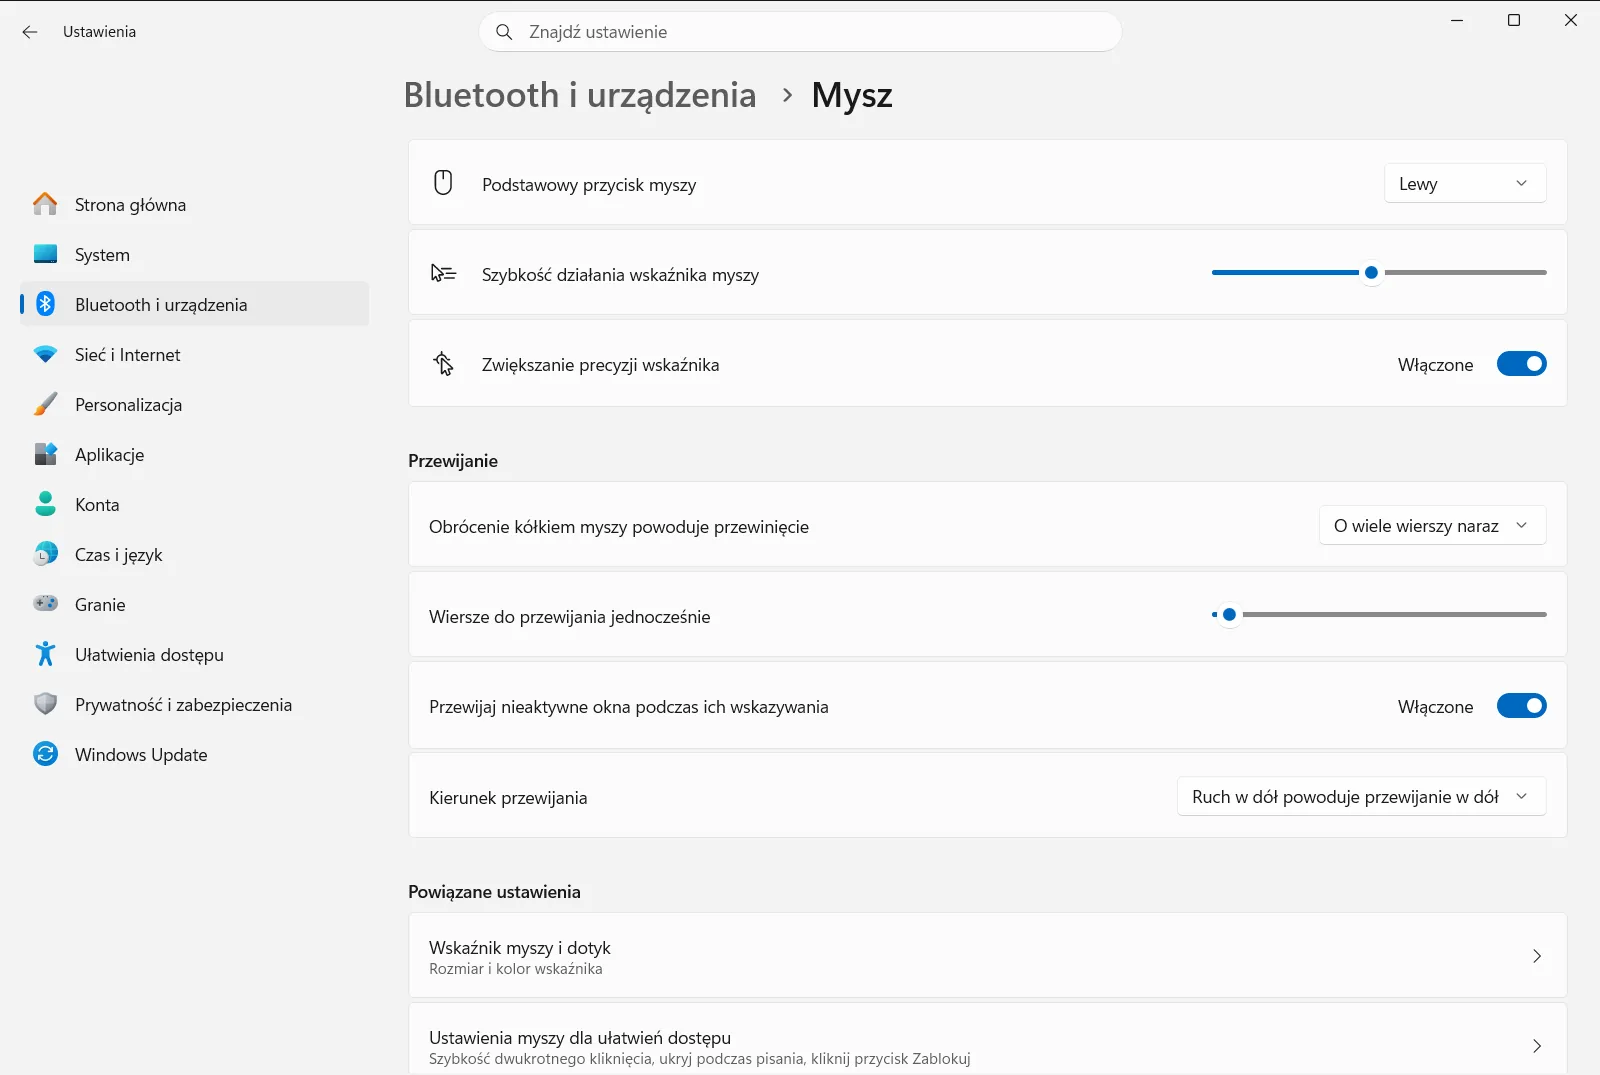Expand the O wiele wierszy naraz dropdown
The image size is (1600, 1075).
tap(1432, 525)
